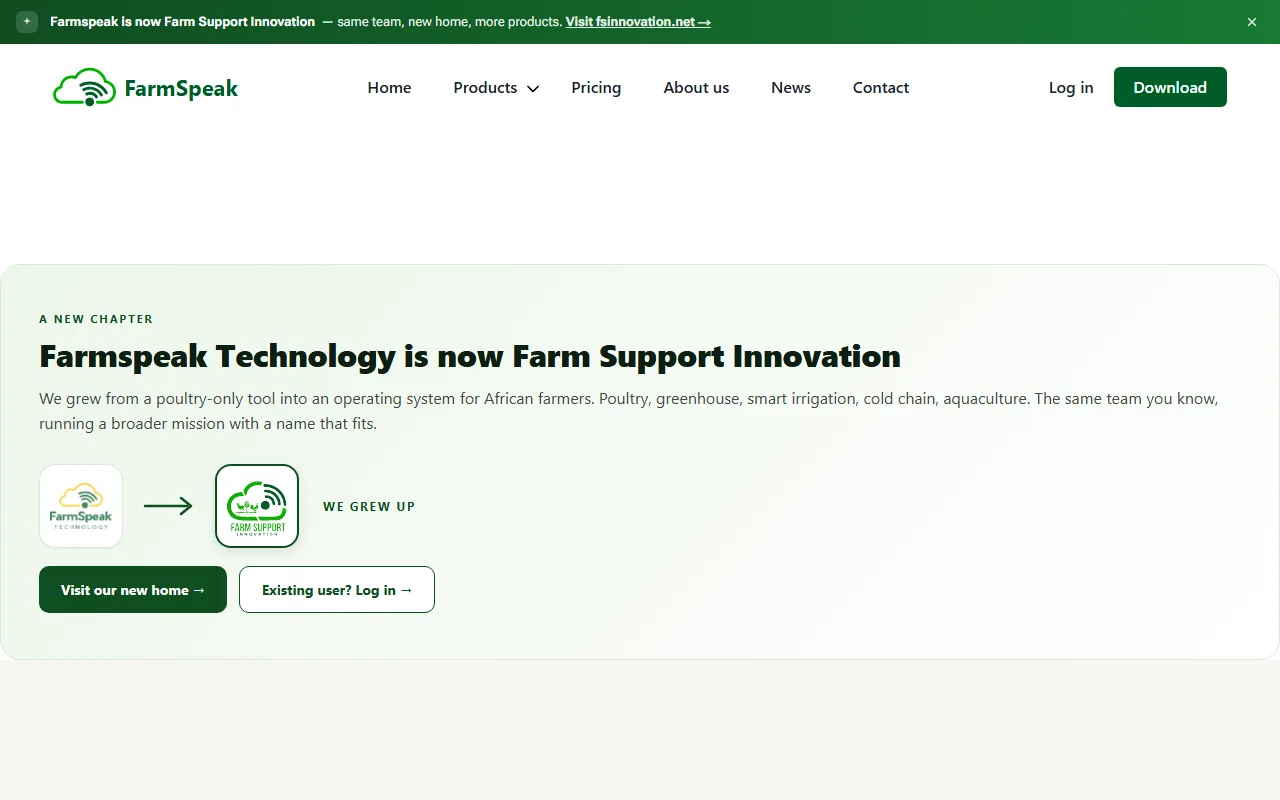Click the new Farm Support Innovation logo tile
The width and height of the screenshot is (1280, 800).
click(x=257, y=506)
